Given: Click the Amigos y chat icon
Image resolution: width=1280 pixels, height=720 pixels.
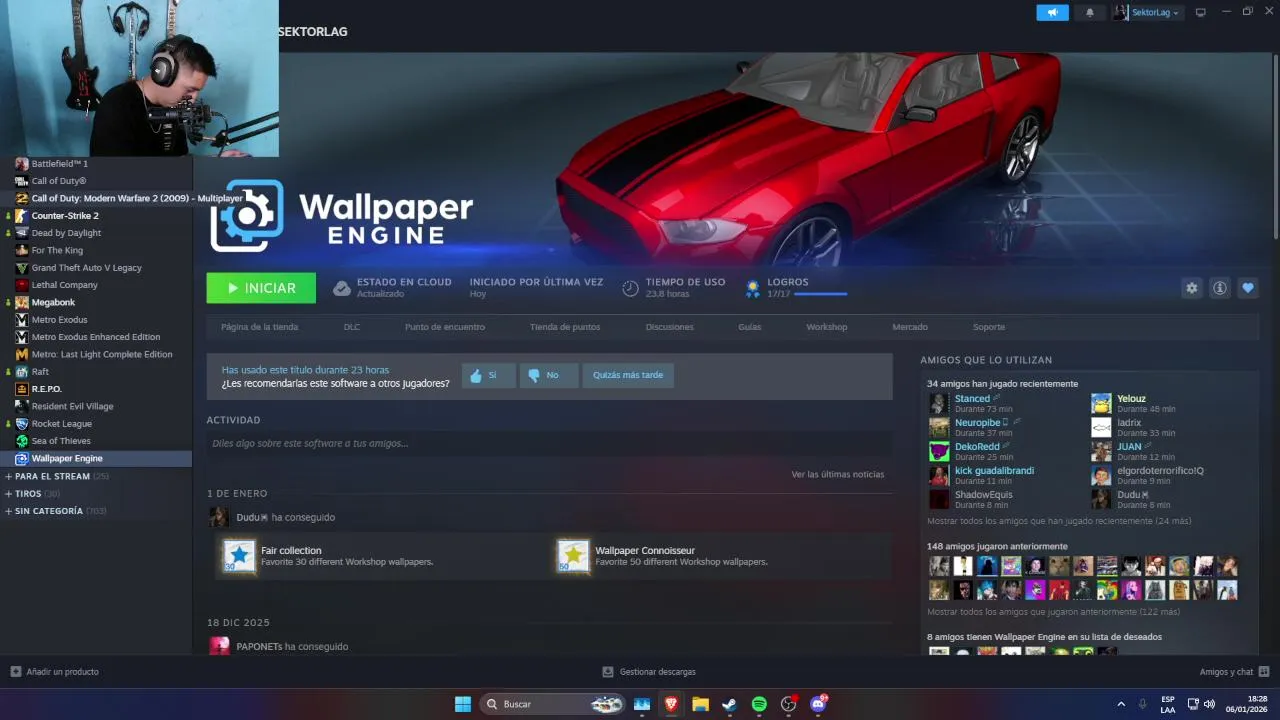Looking at the screenshot, I should 1264,672.
